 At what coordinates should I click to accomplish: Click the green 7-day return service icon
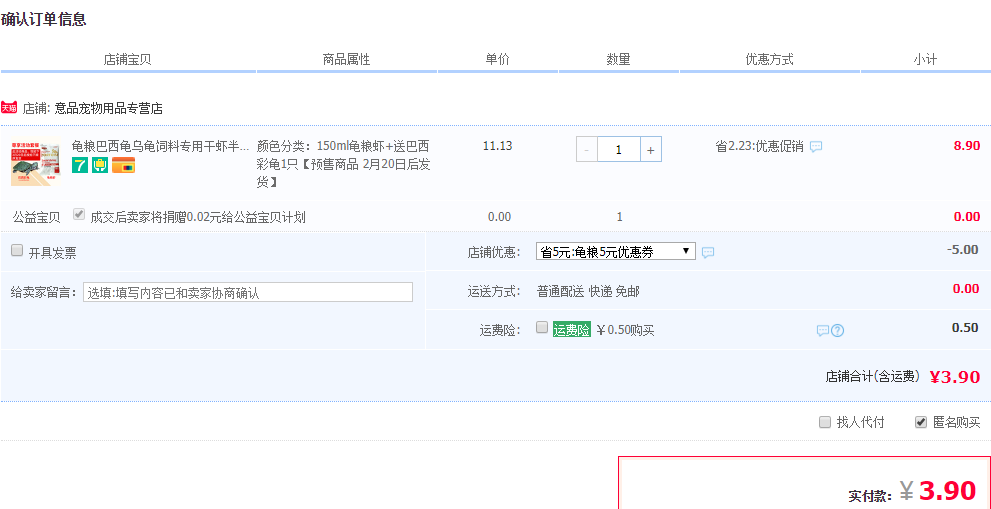click(80, 166)
